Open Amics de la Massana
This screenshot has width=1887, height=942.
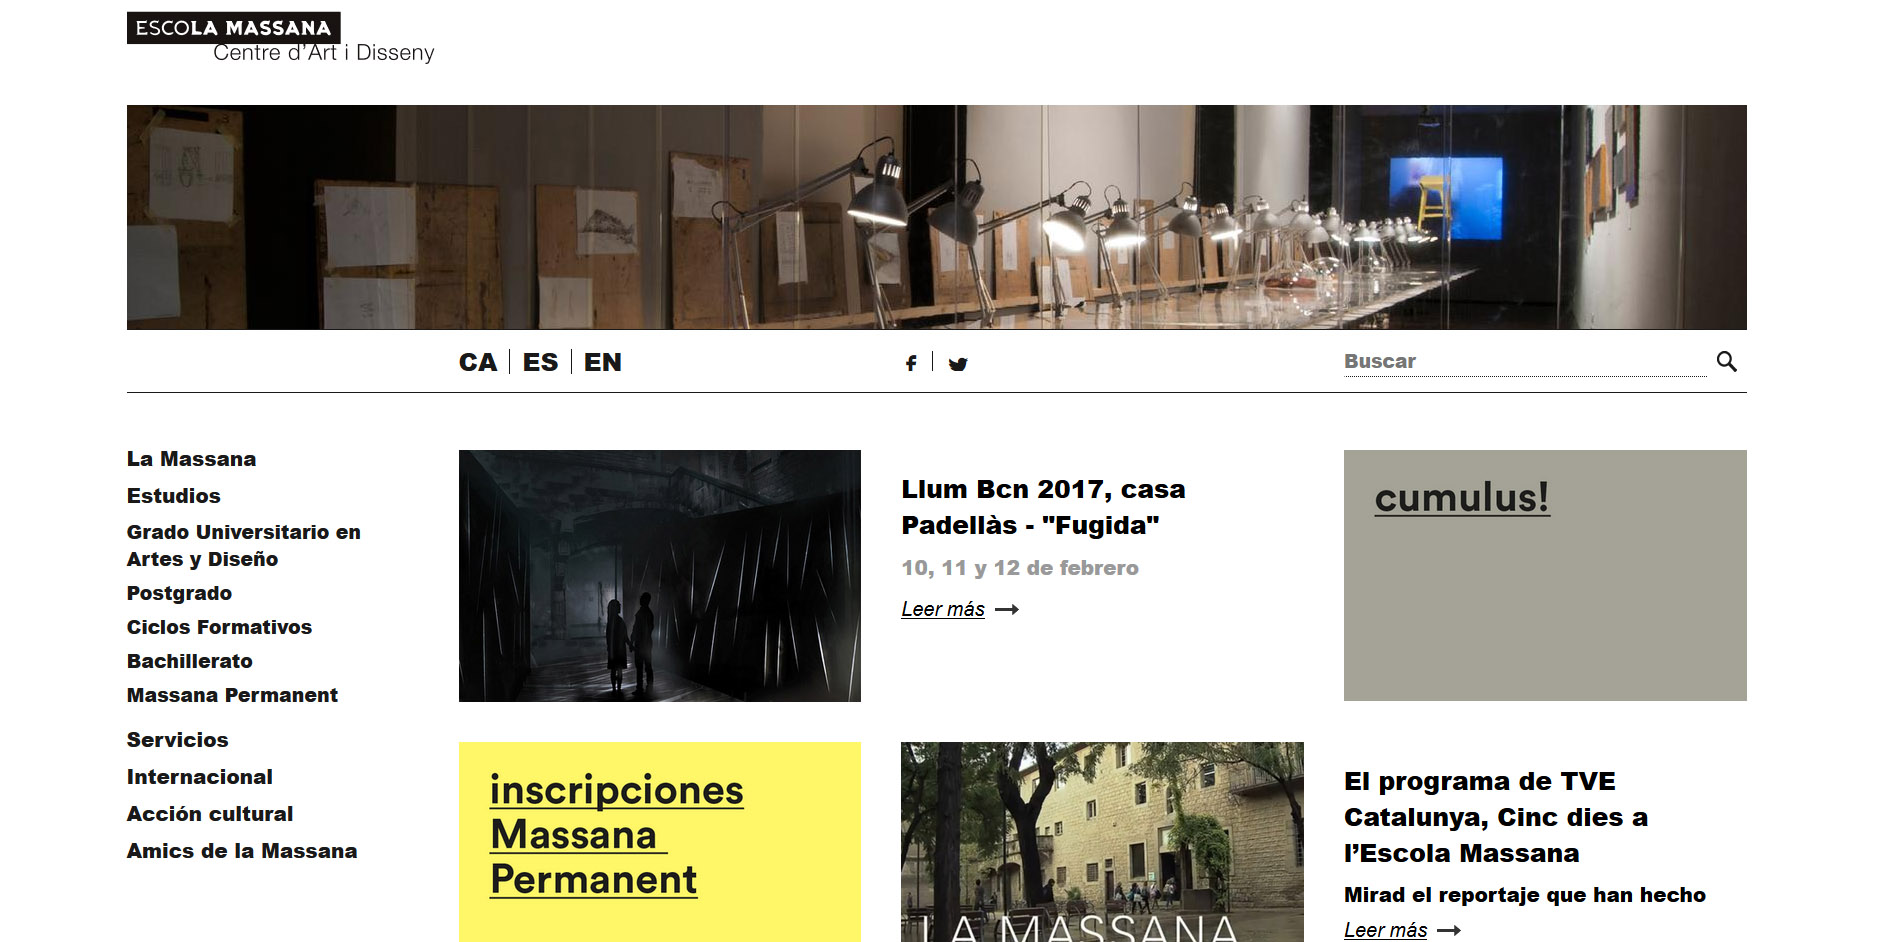point(242,851)
